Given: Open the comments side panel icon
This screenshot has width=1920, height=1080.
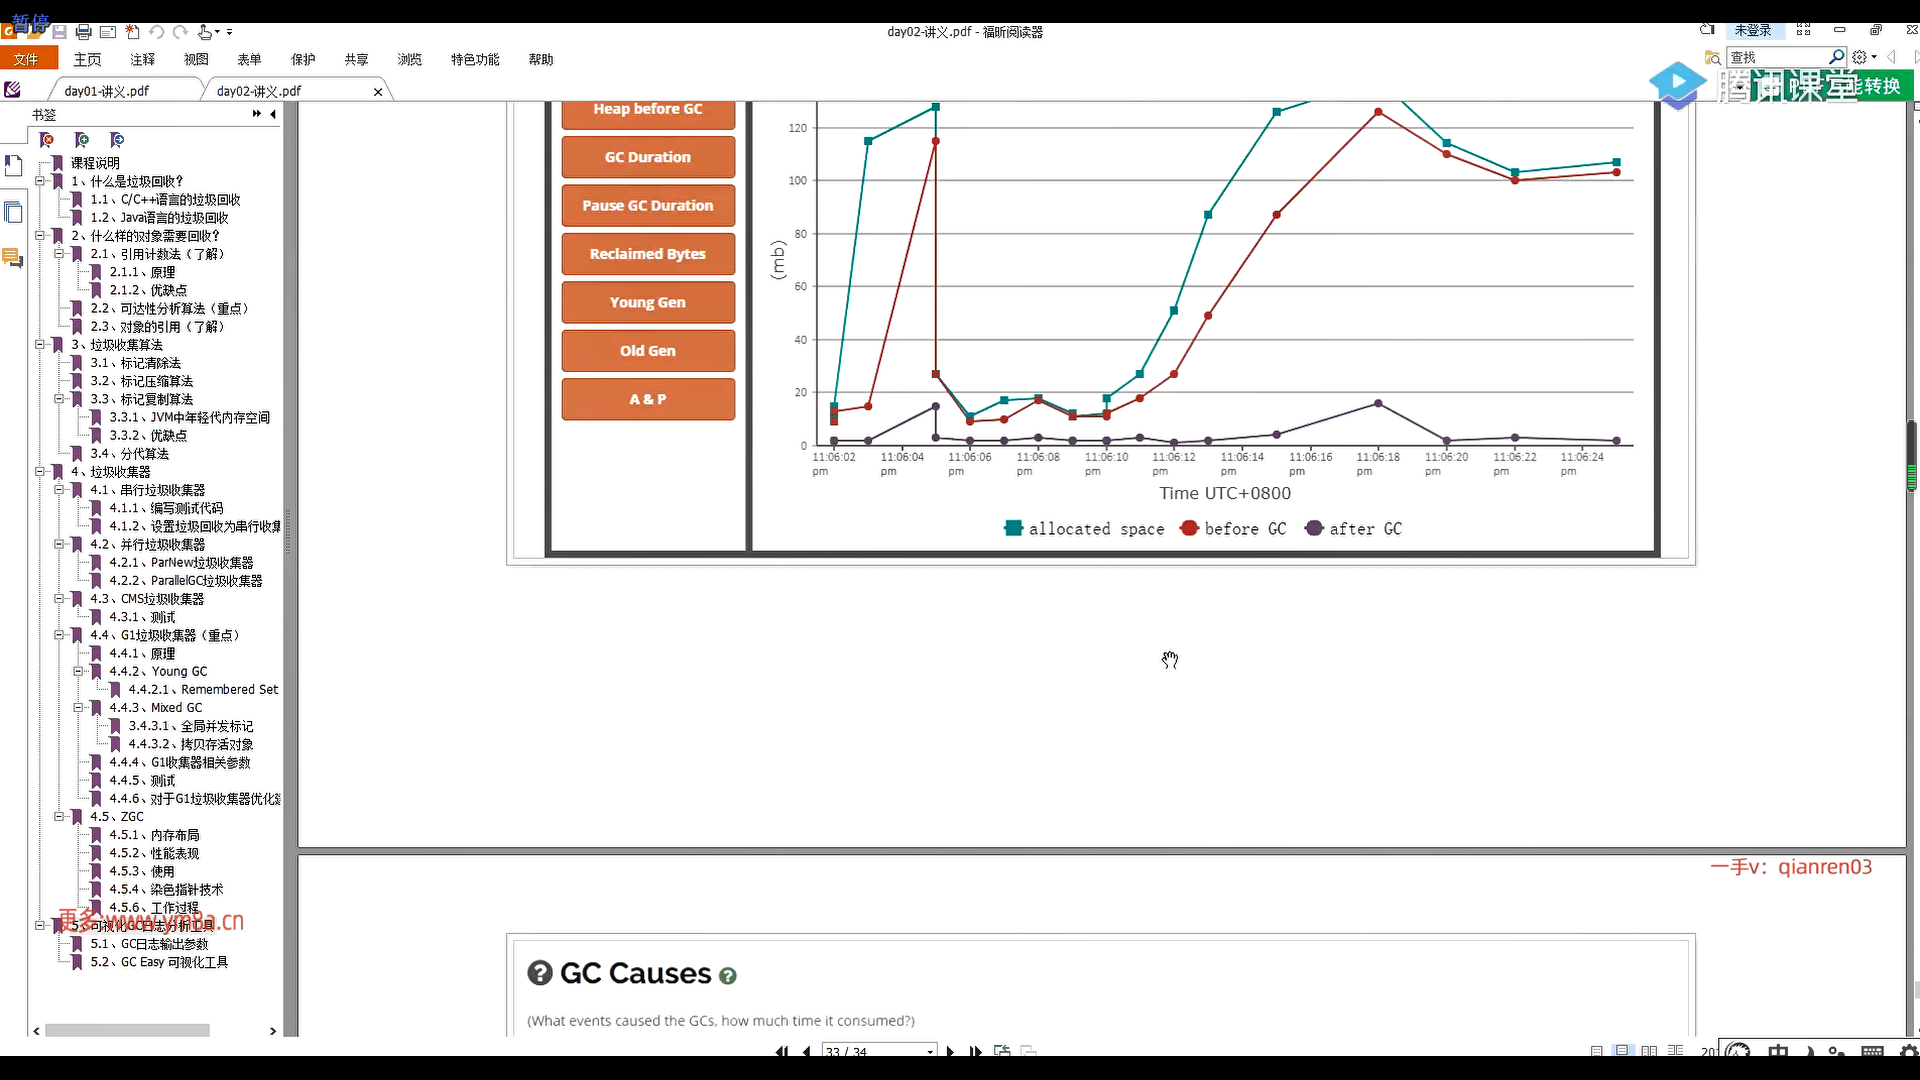Looking at the screenshot, I should pyautogui.click(x=13, y=258).
